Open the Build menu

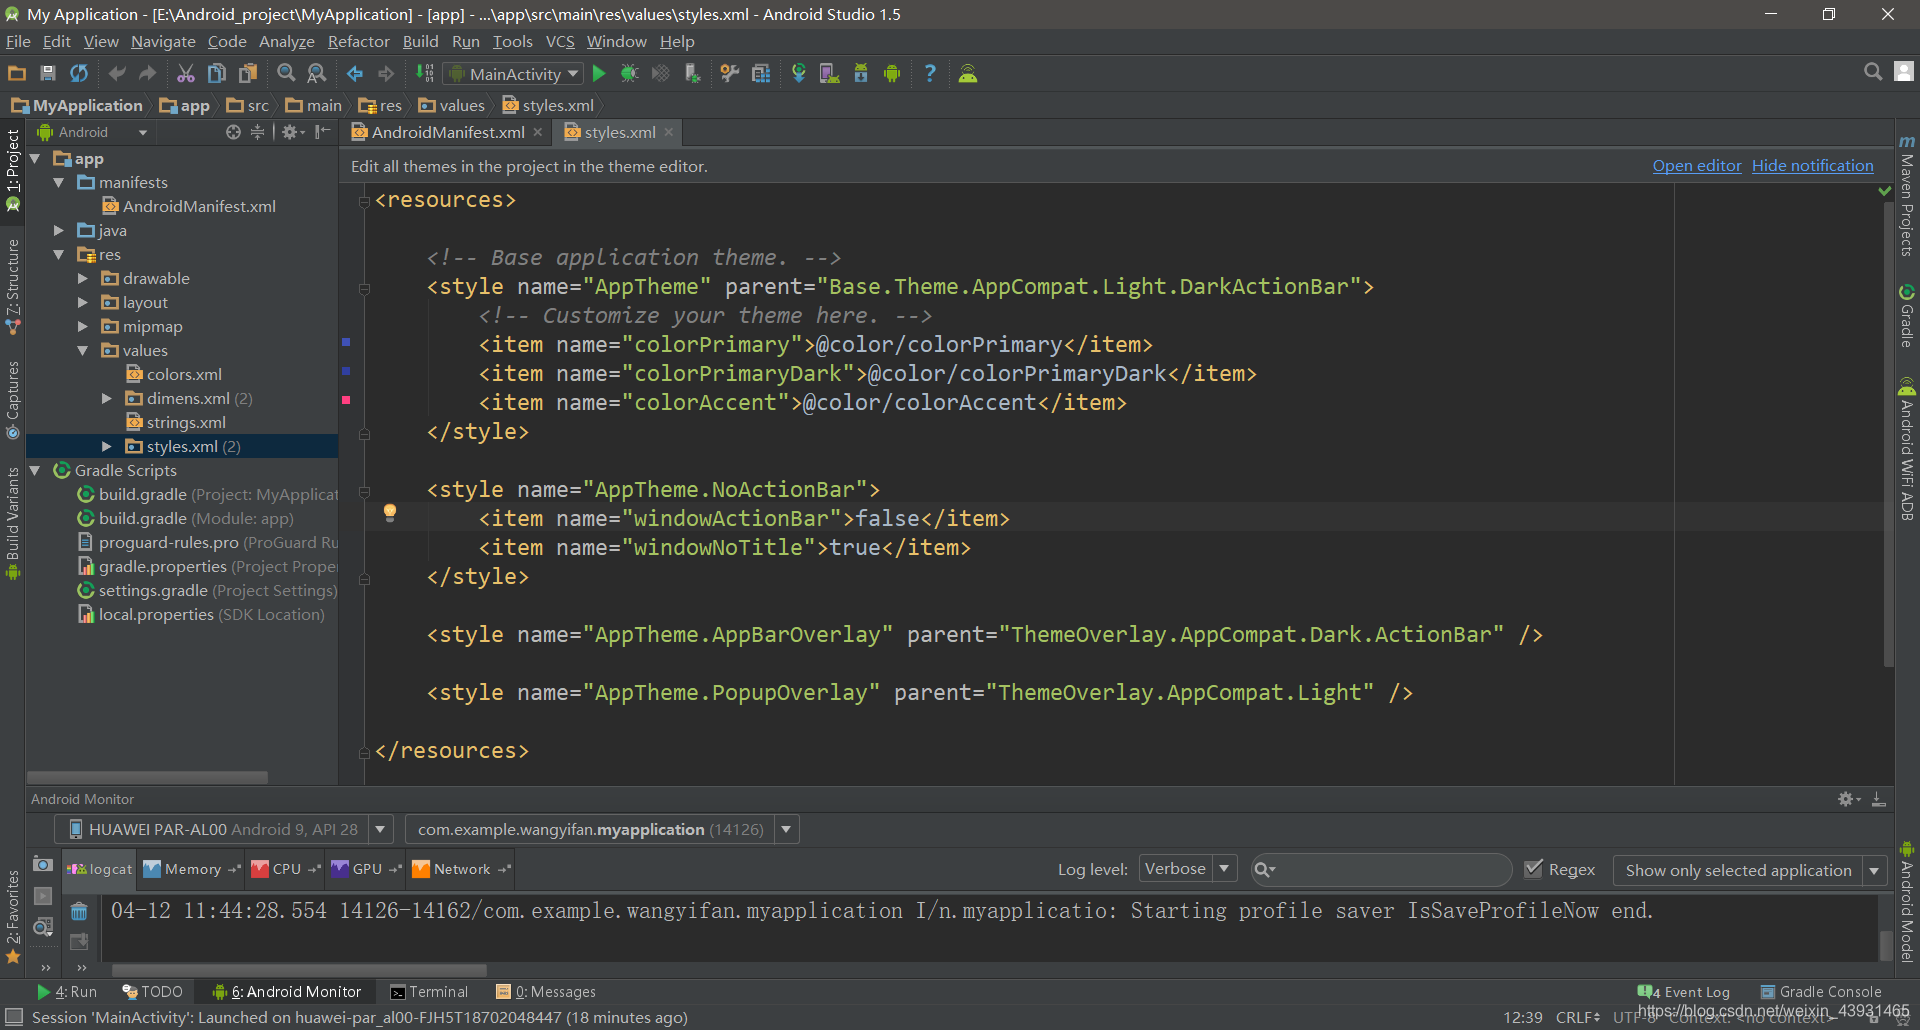[420, 41]
